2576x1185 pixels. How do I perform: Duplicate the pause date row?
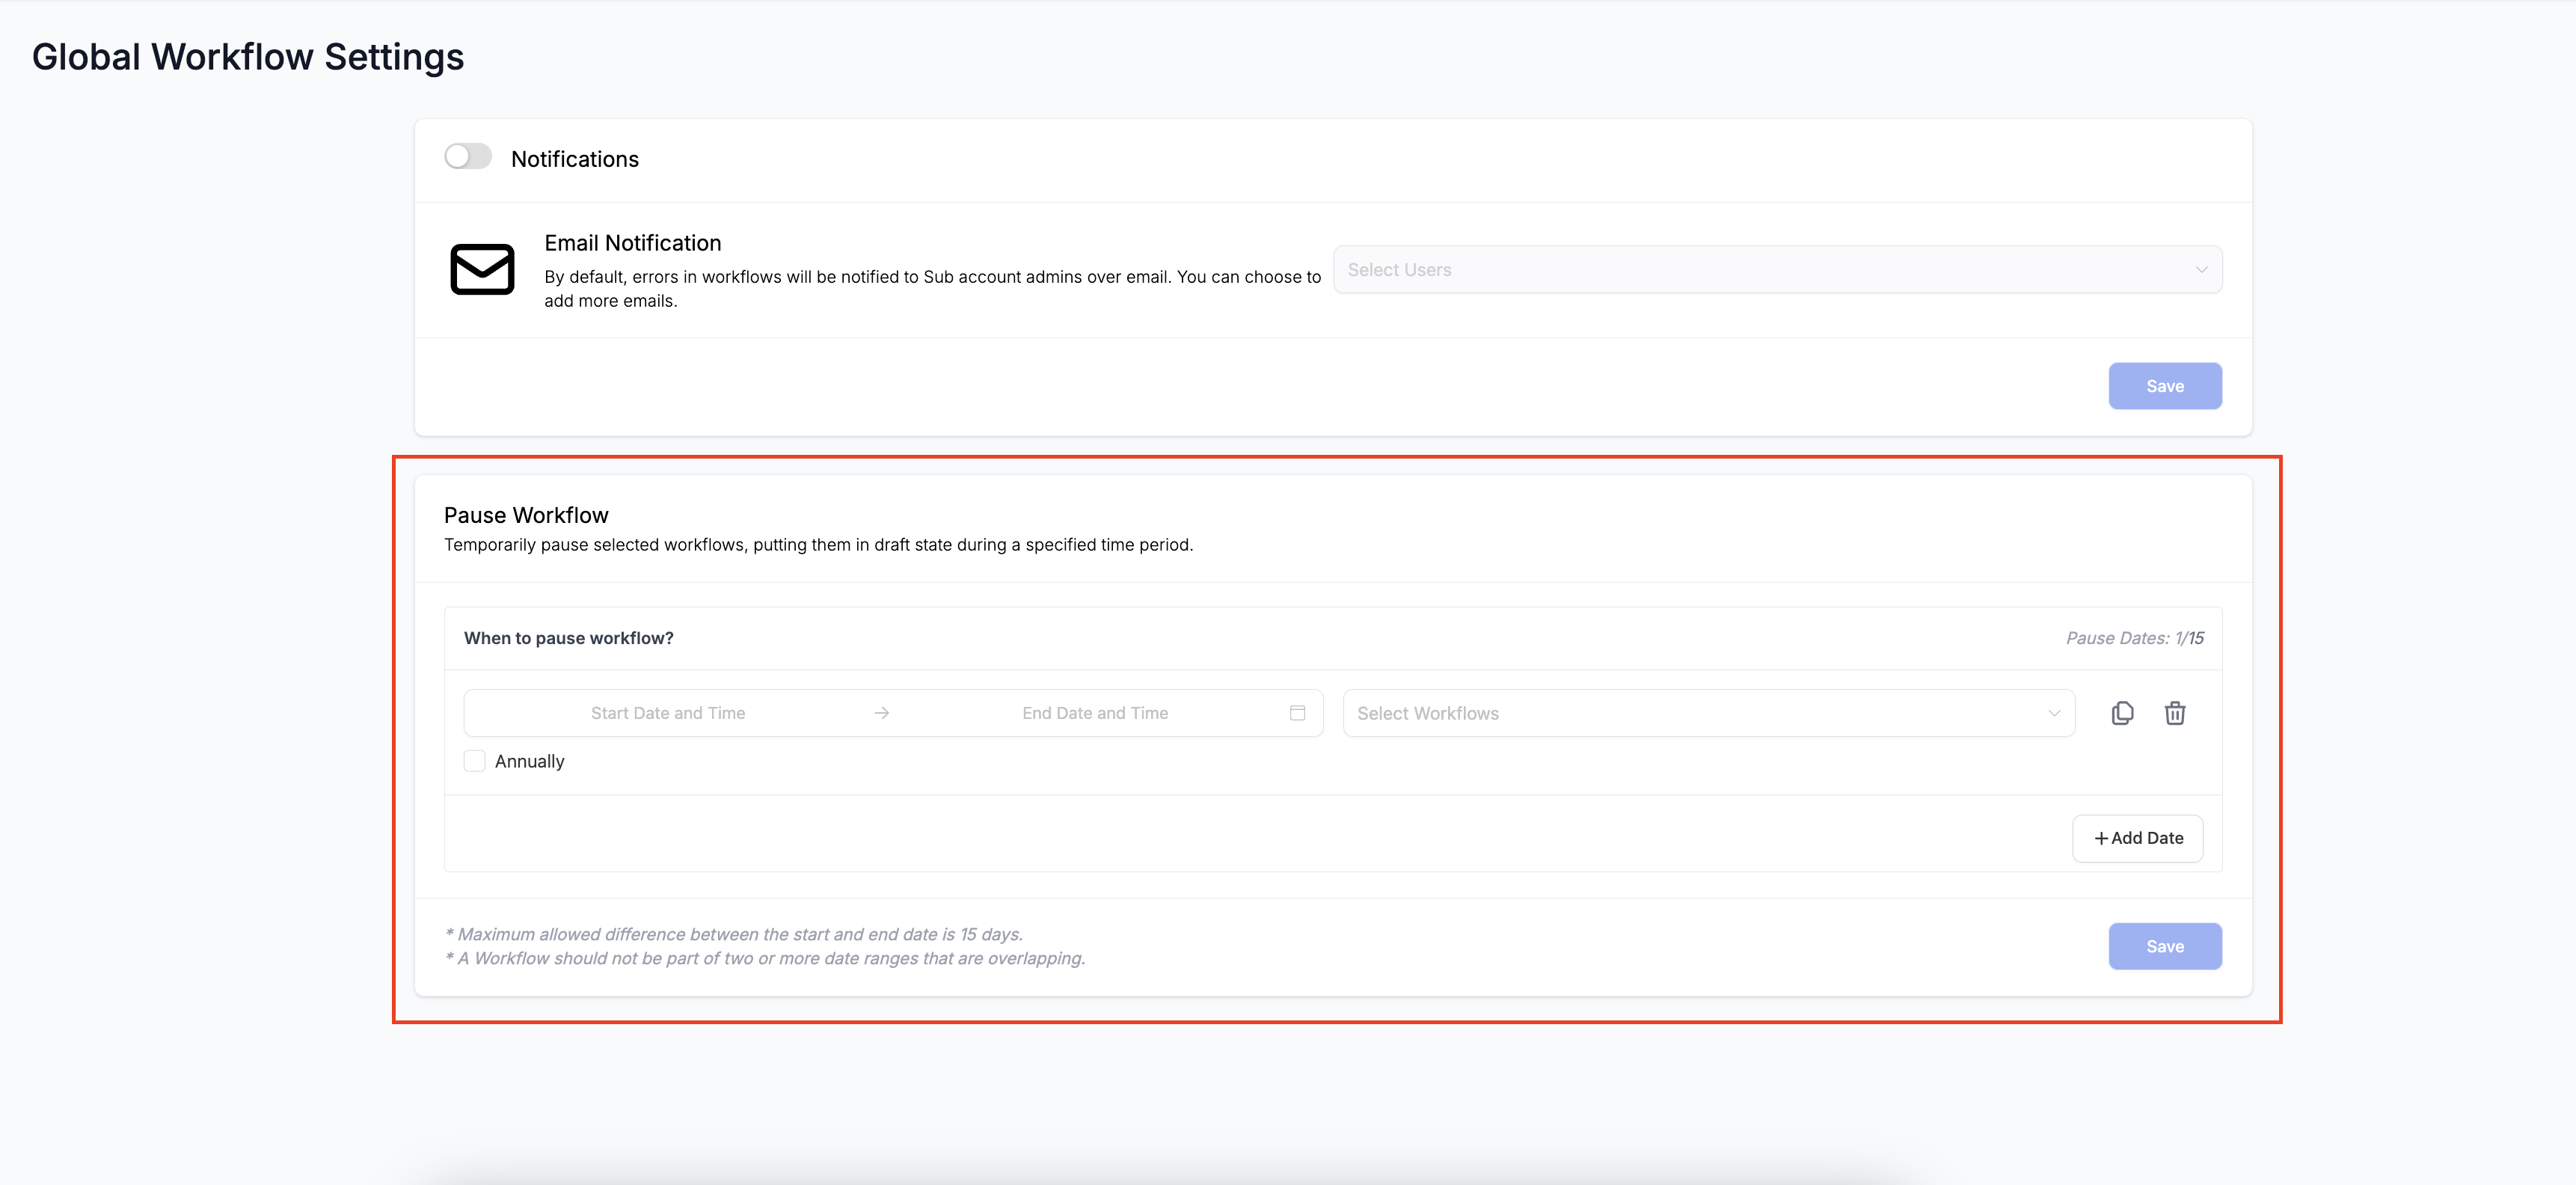[x=2122, y=713]
